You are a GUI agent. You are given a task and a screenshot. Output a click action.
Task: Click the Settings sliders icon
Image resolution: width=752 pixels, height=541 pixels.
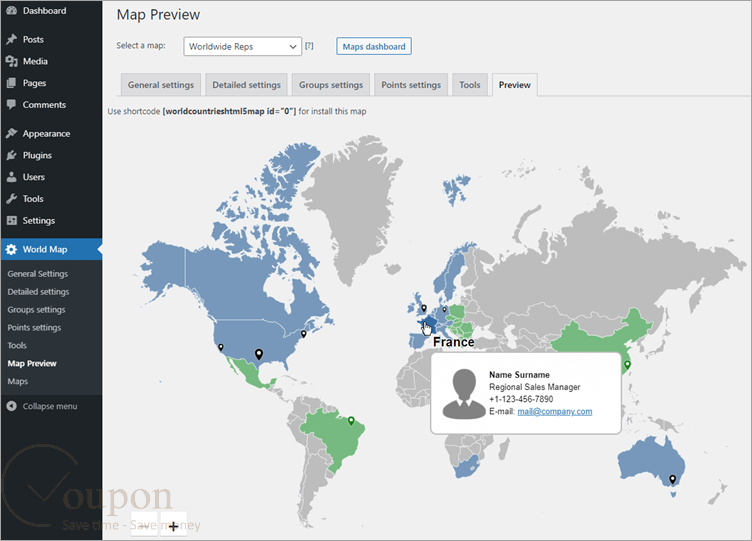pos(12,221)
